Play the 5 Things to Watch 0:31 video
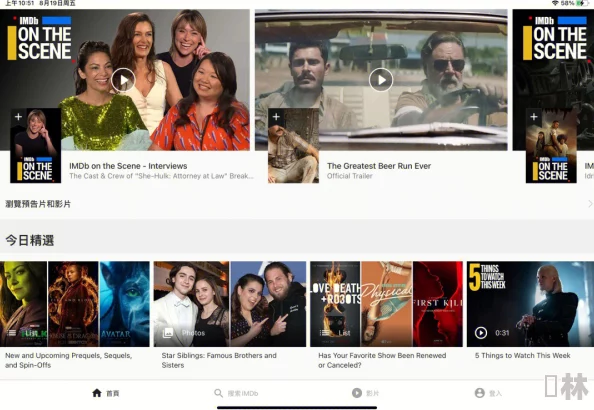594x410 pixels. [x=481, y=333]
